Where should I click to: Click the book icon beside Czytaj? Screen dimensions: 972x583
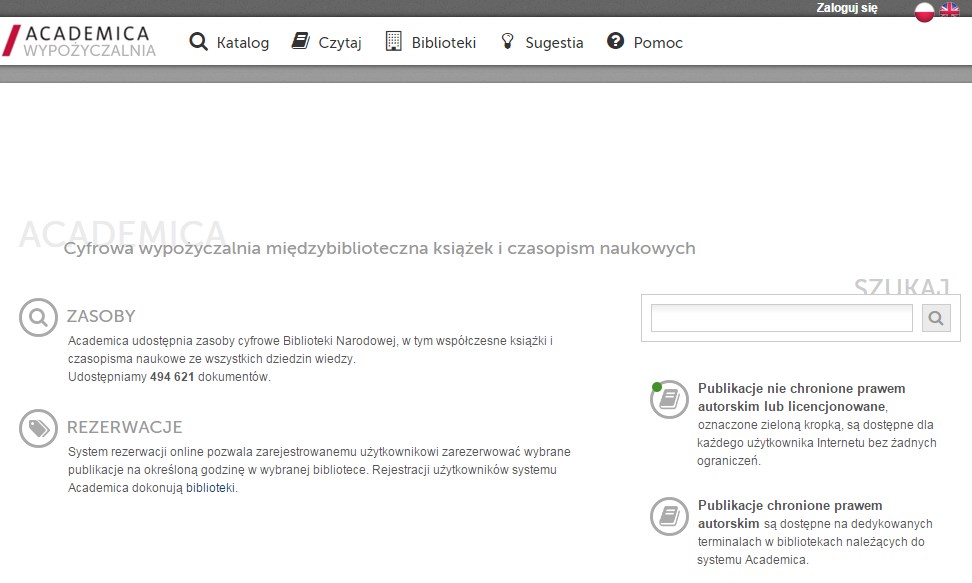pyautogui.click(x=301, y=41)
